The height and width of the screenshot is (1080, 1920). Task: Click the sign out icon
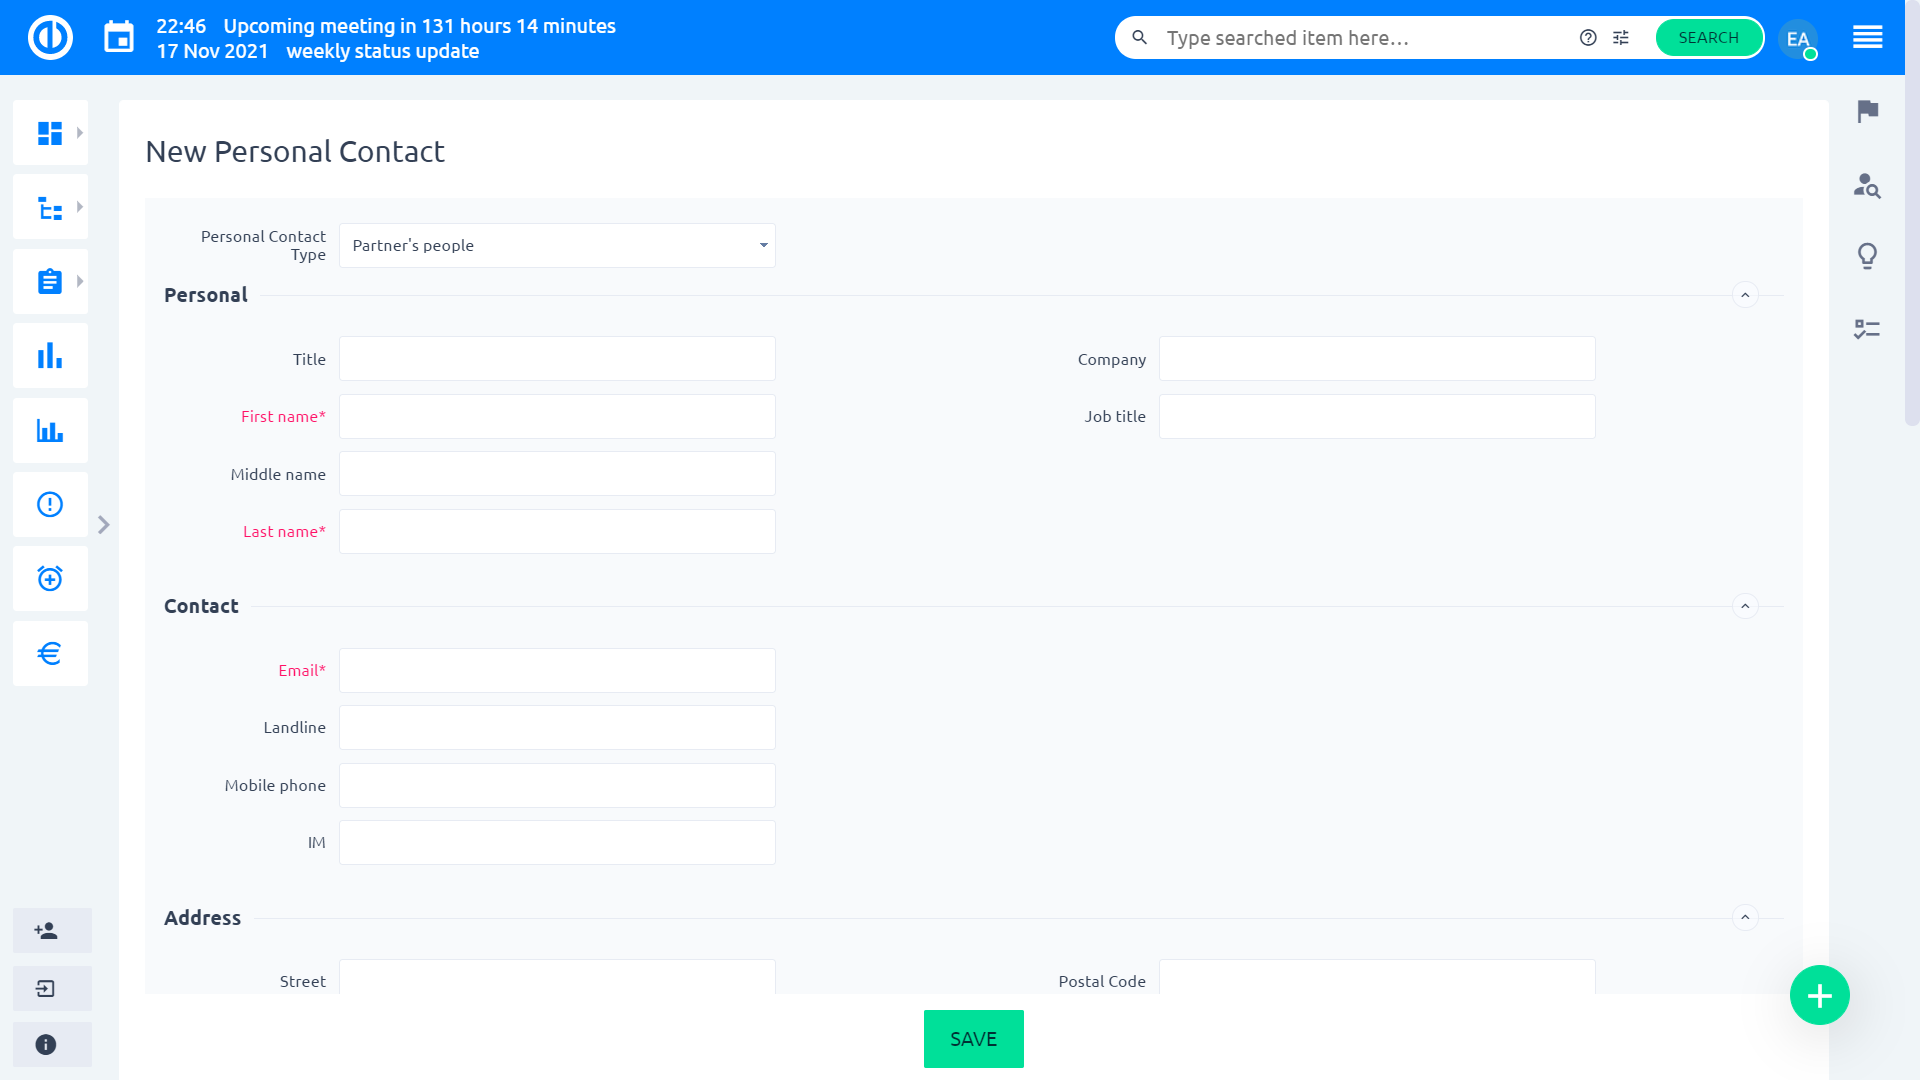click(x=46, y=988)
